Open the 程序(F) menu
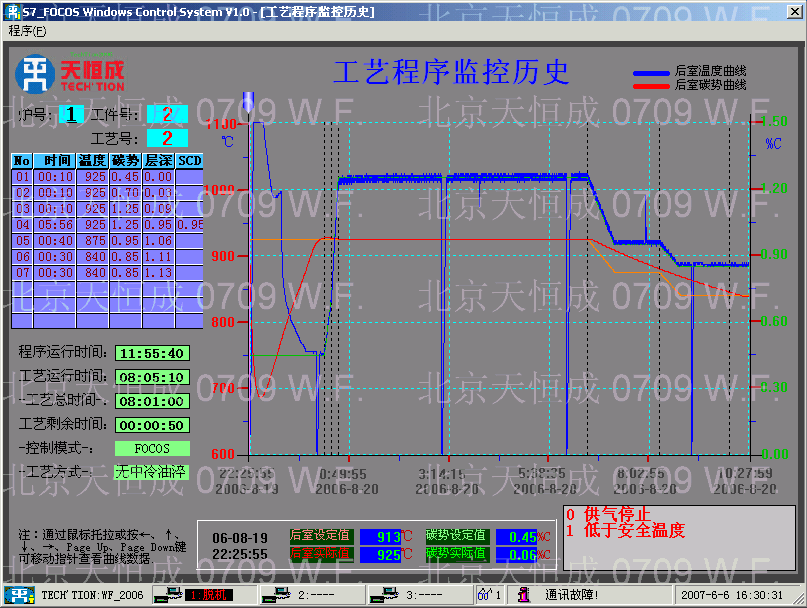This screenshot has height=608, width=807. [x=27, y=31]
